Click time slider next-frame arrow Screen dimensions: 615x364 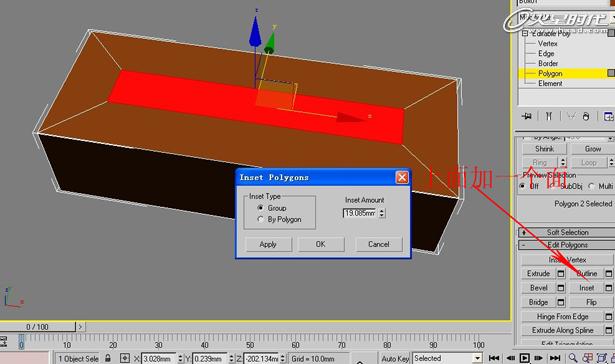click(x=80, y=327)
